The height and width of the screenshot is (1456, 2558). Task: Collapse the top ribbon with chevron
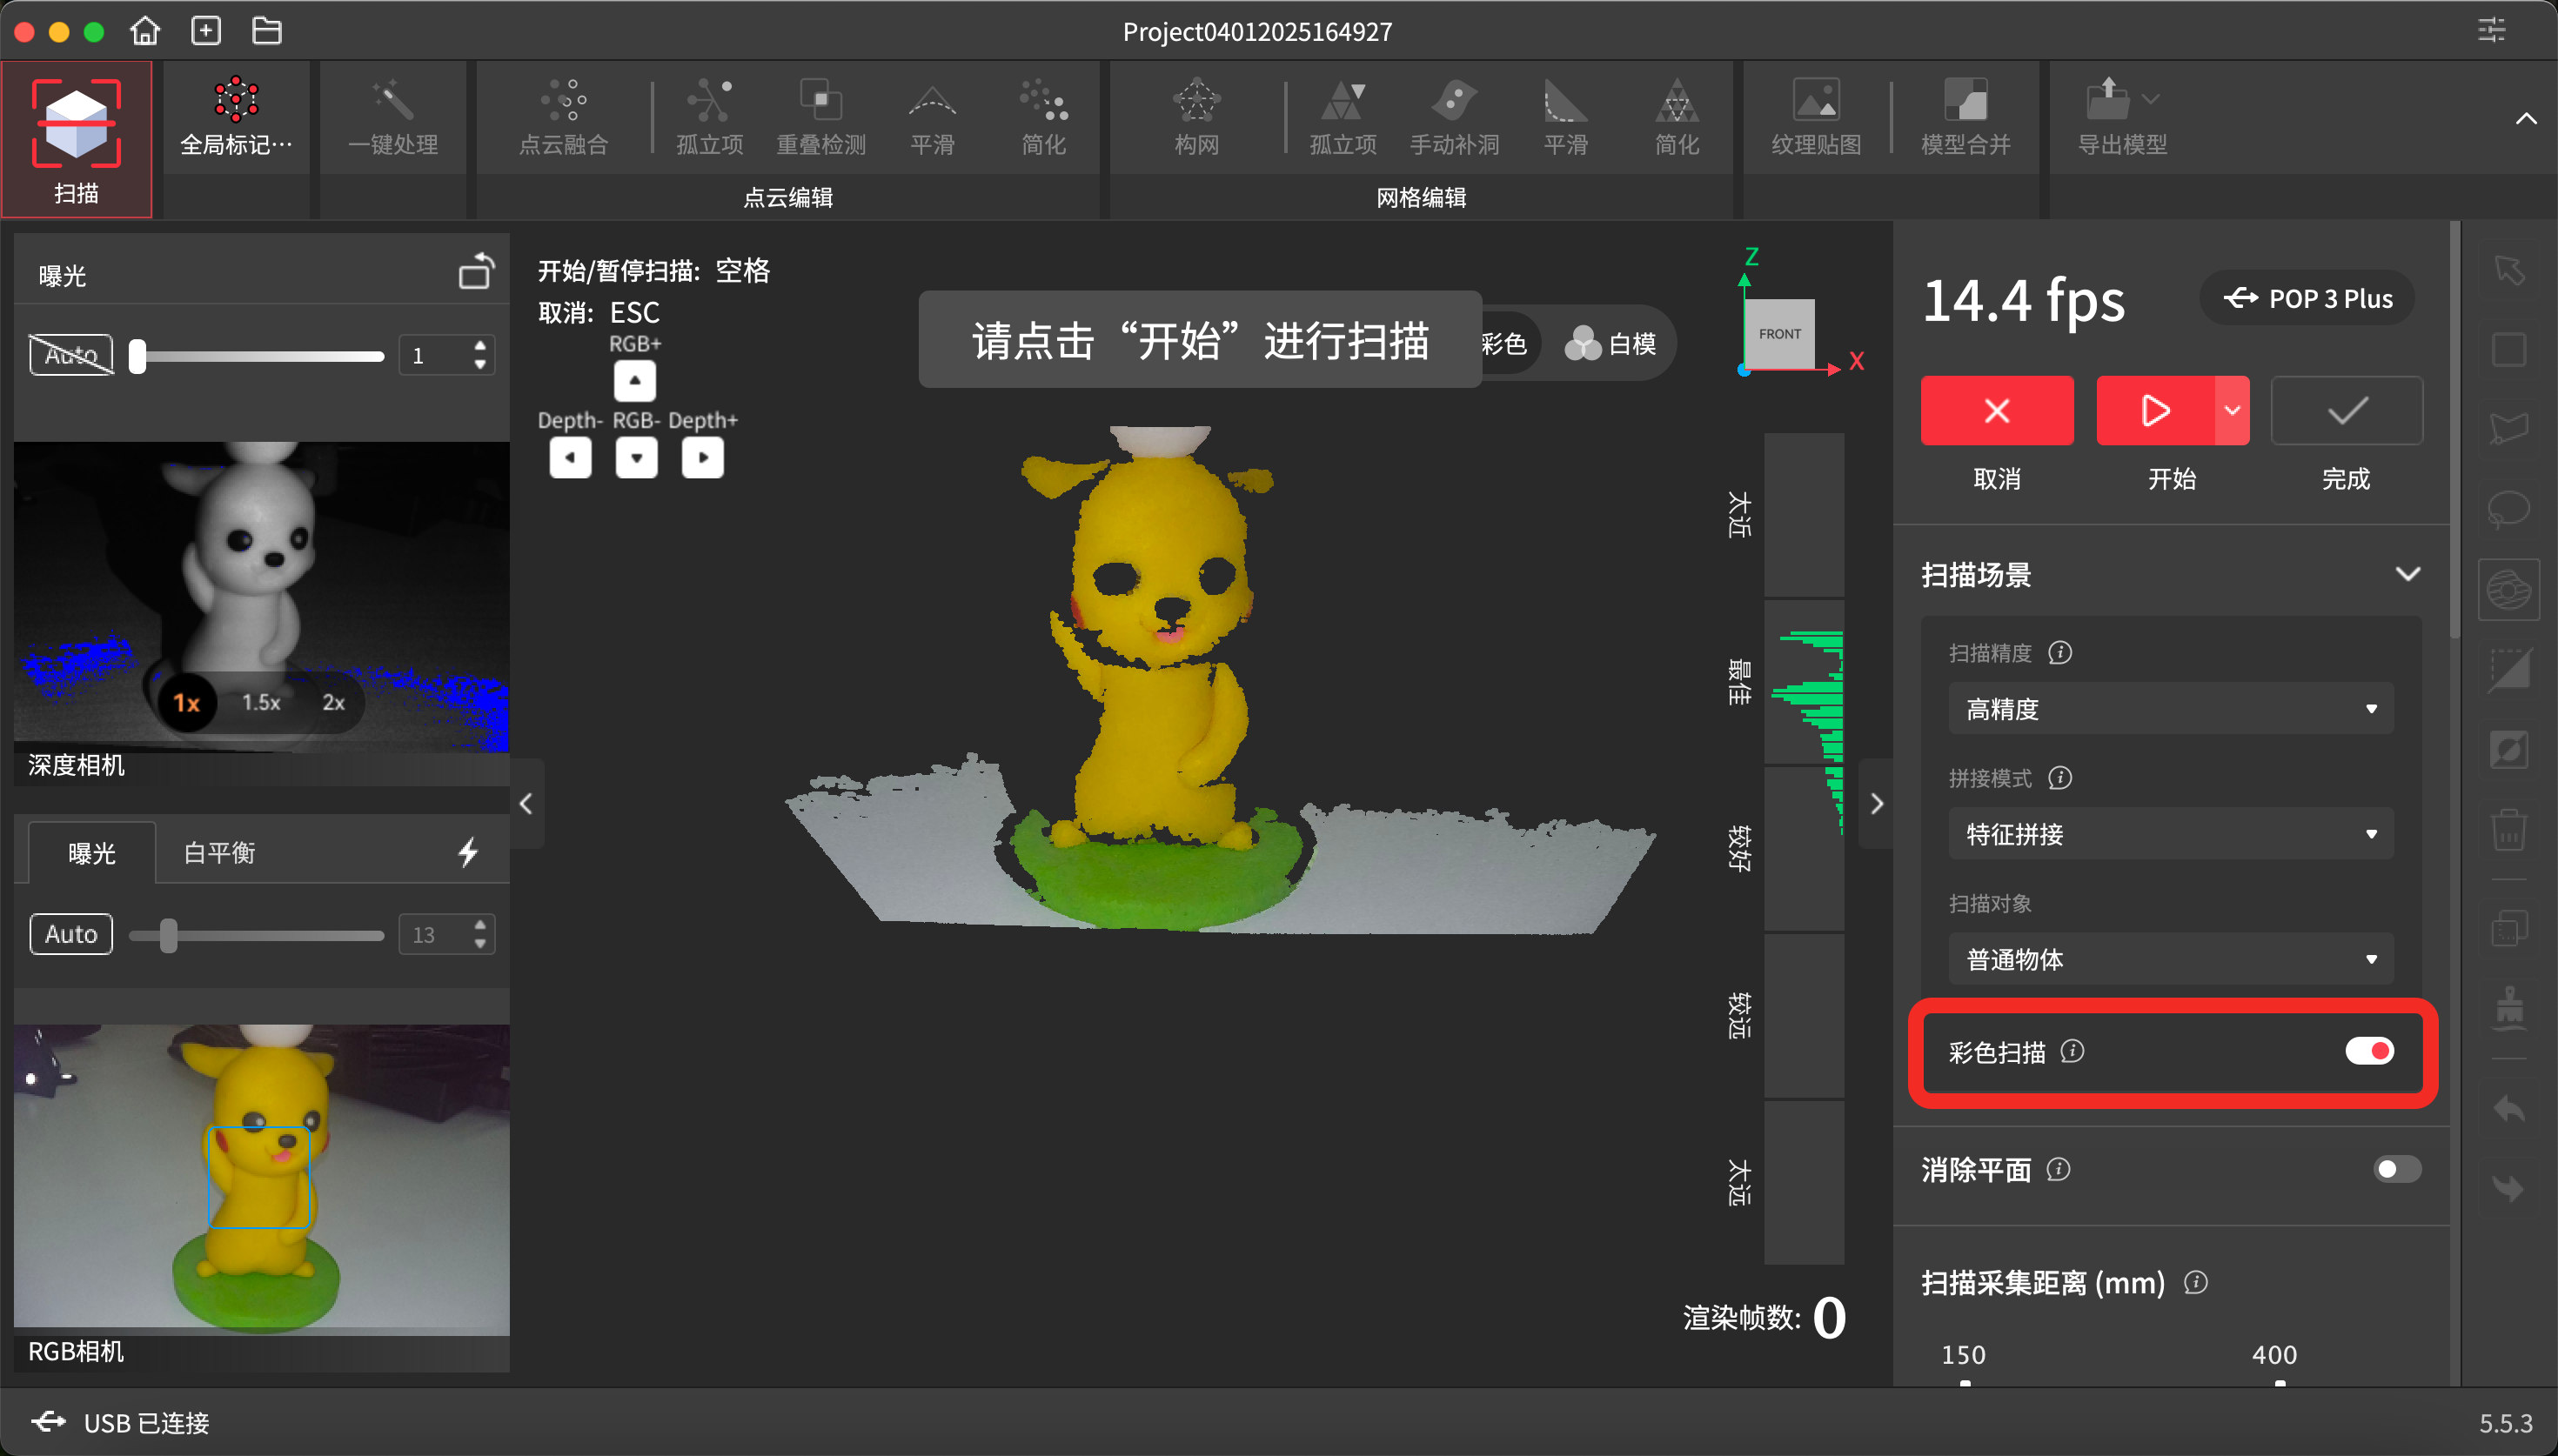pos(2526,119)
